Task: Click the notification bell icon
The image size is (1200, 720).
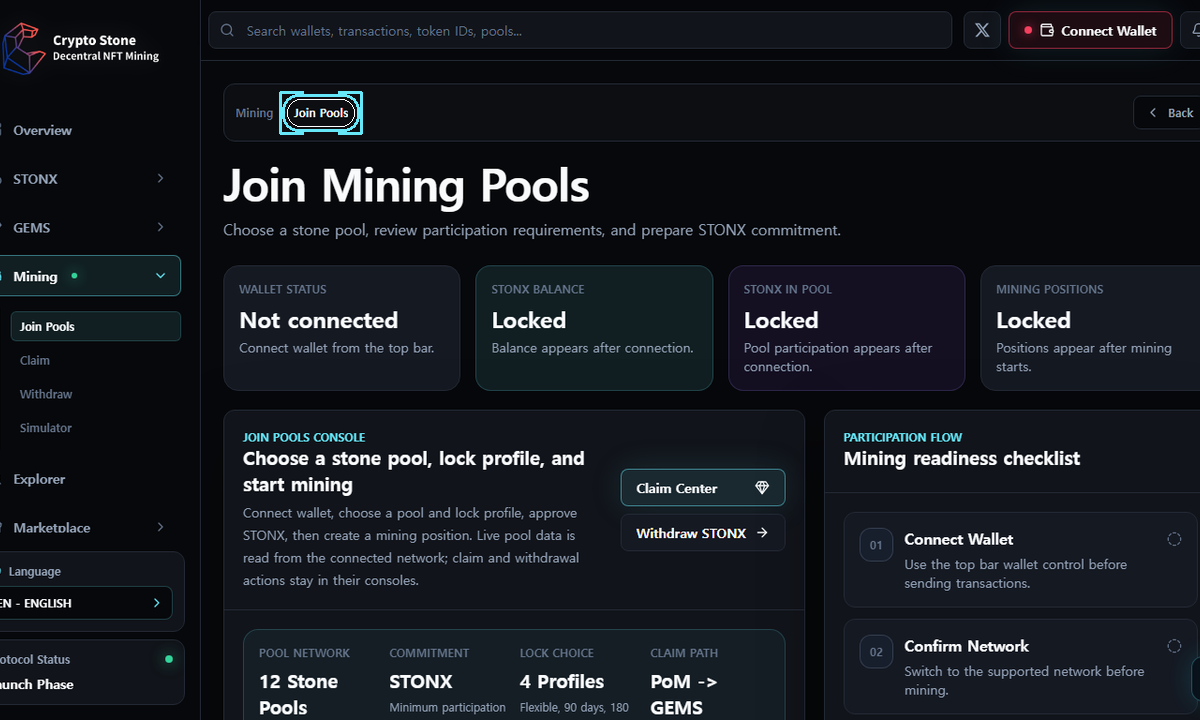Action: [x=1194, y=31]
